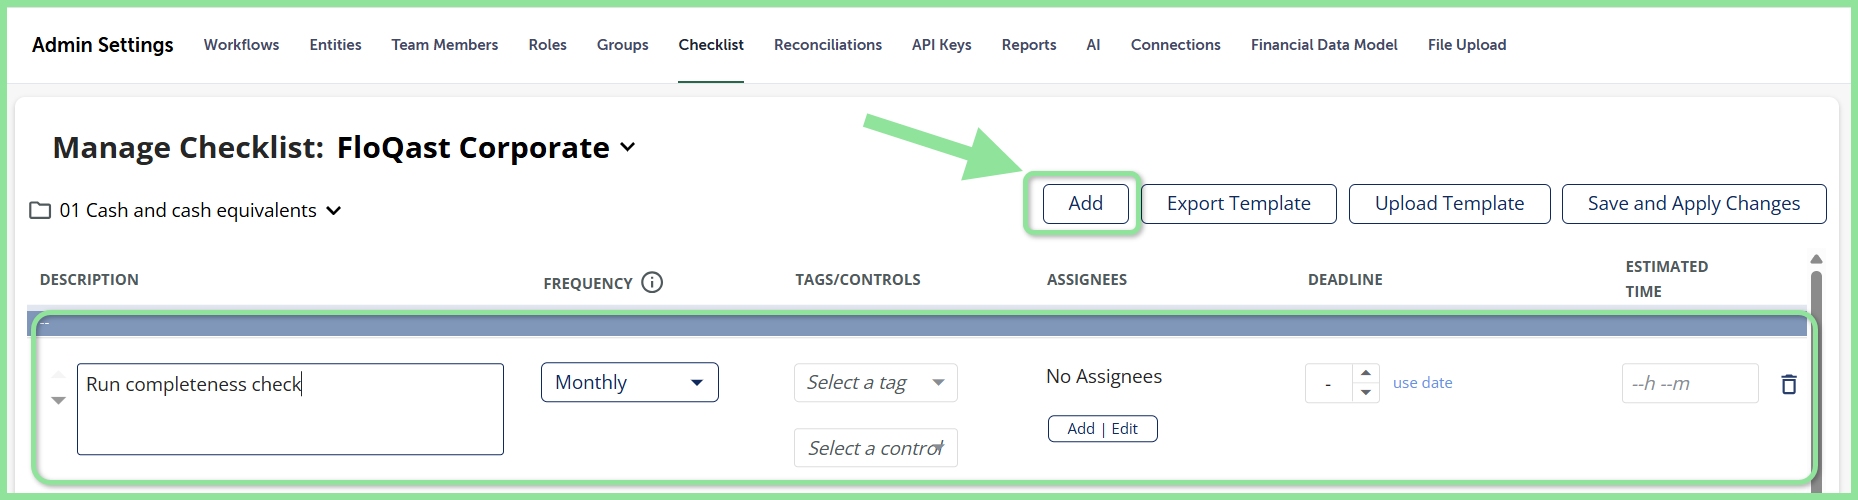
Task: Click Save and Apply Changes
Action: (1694, 204)
